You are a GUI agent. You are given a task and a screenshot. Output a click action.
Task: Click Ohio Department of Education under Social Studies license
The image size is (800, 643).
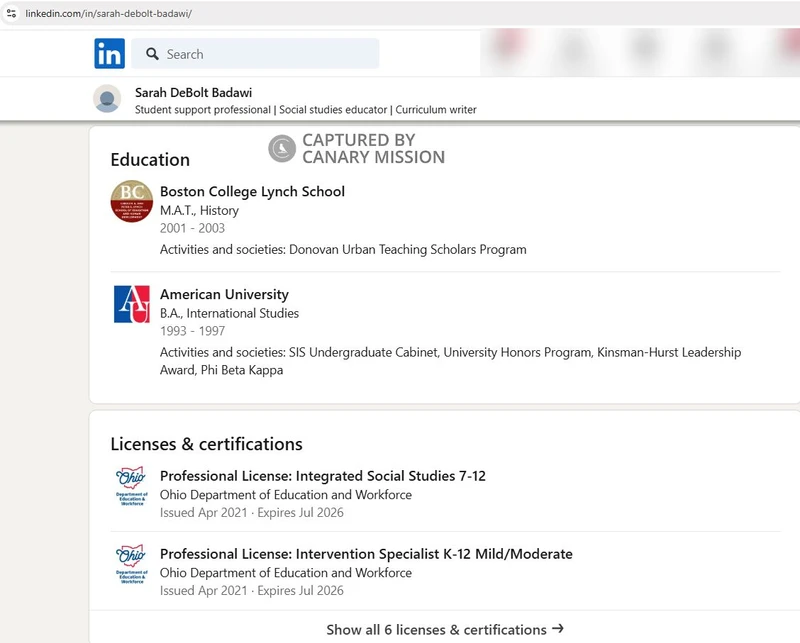pos(286,495)
